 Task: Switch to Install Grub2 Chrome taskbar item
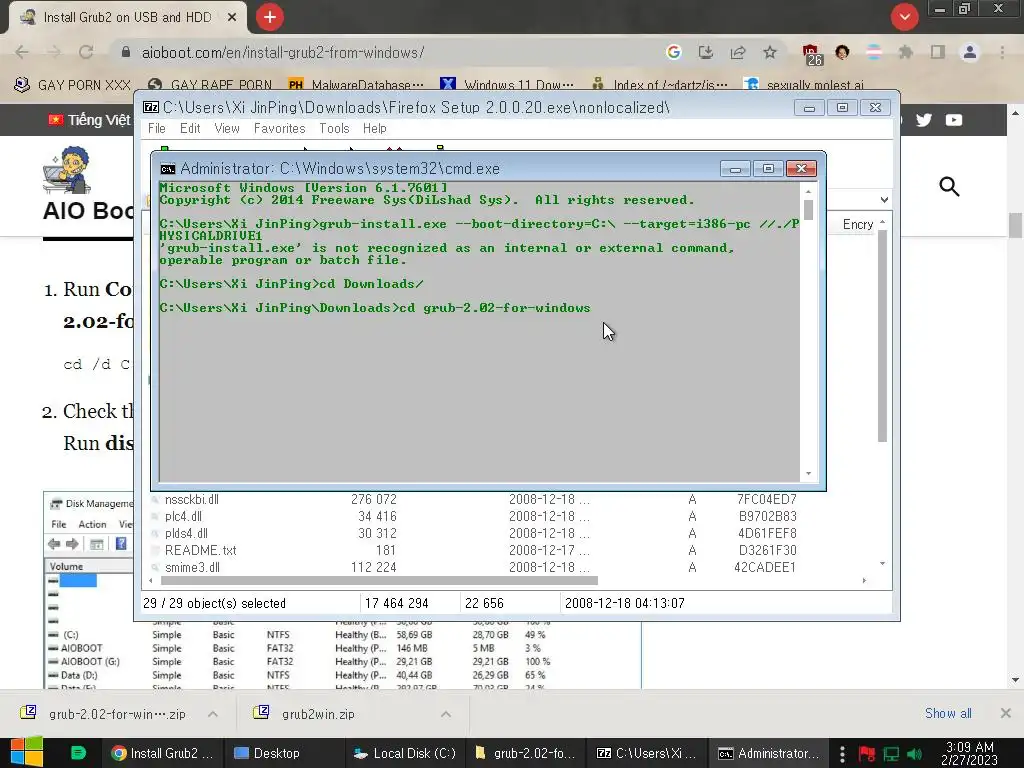click(162, 753)
